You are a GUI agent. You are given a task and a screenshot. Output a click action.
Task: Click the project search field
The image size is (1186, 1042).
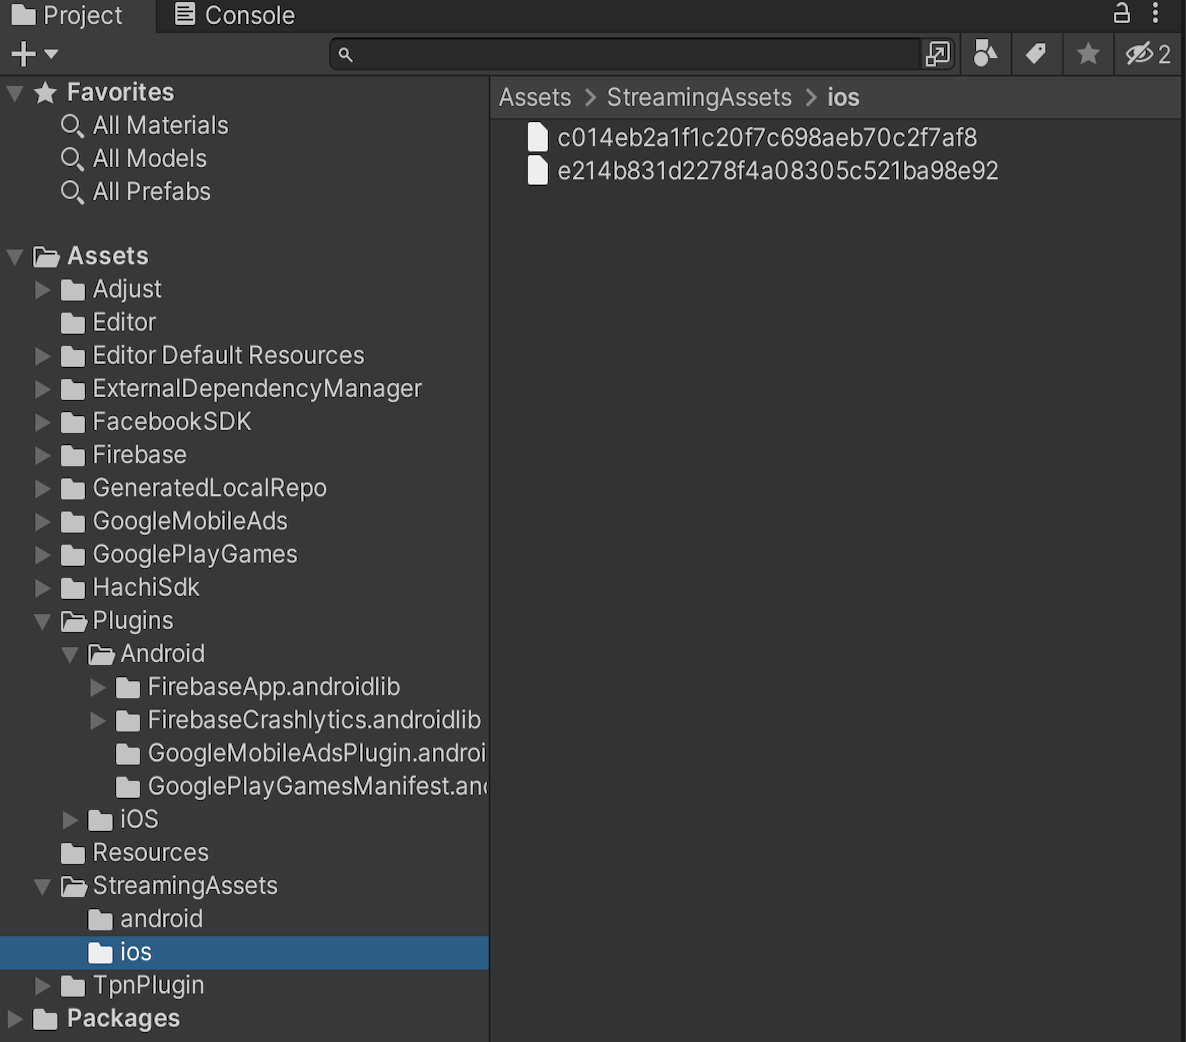(625, 54)
